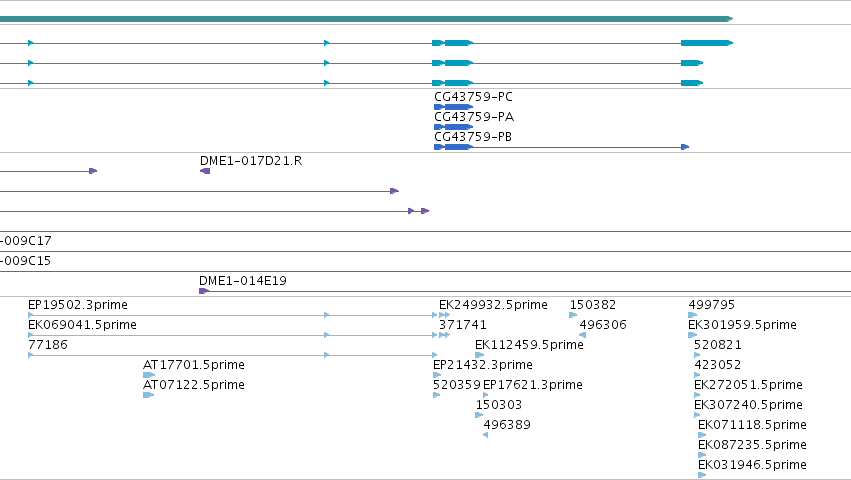Click the DME1-014E19 start arrow glyph

(x=204, y=291)
